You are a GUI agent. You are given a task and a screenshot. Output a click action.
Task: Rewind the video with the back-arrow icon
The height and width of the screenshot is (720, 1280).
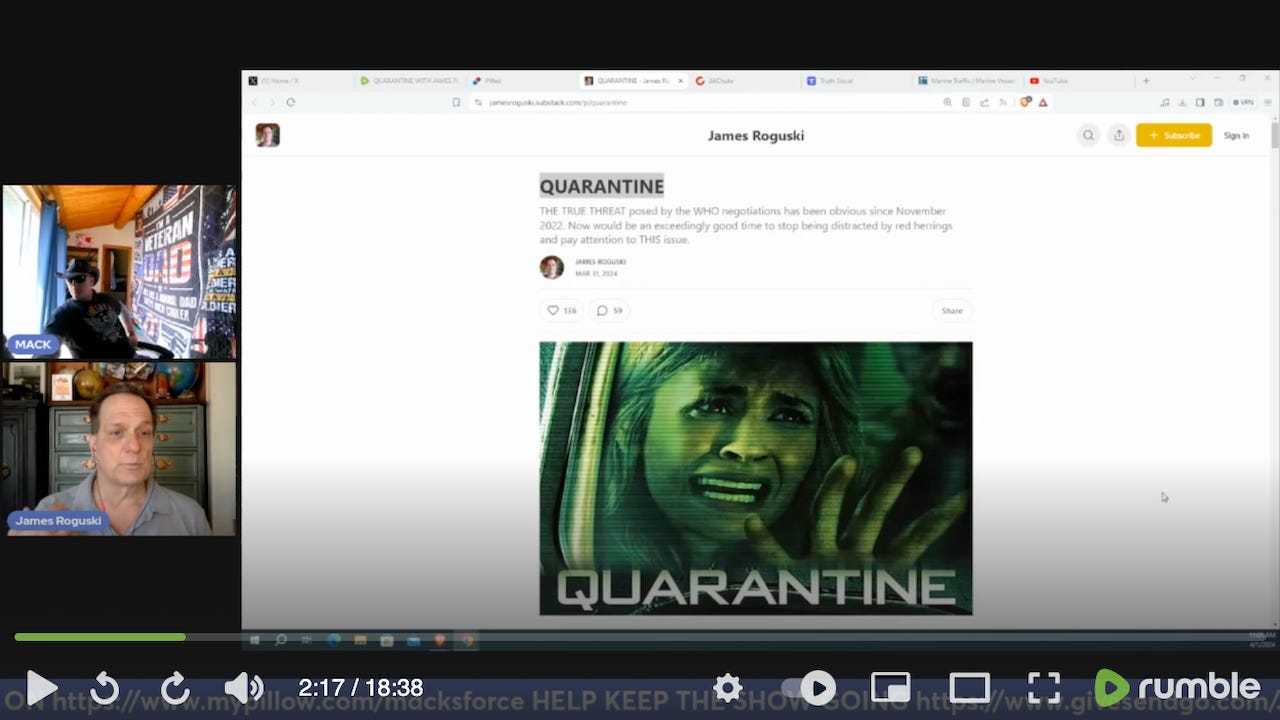[104, 688]
